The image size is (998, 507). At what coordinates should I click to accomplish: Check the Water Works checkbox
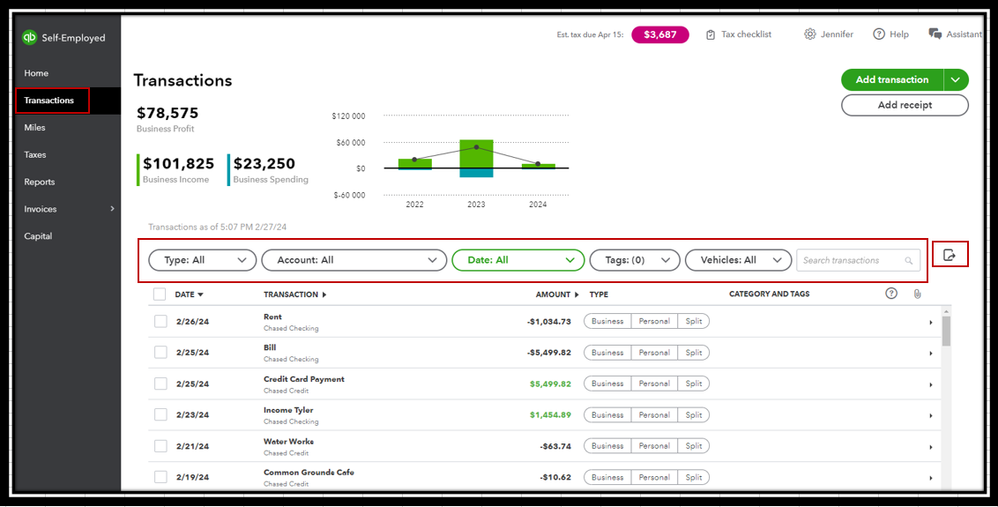tap(160, 446)
